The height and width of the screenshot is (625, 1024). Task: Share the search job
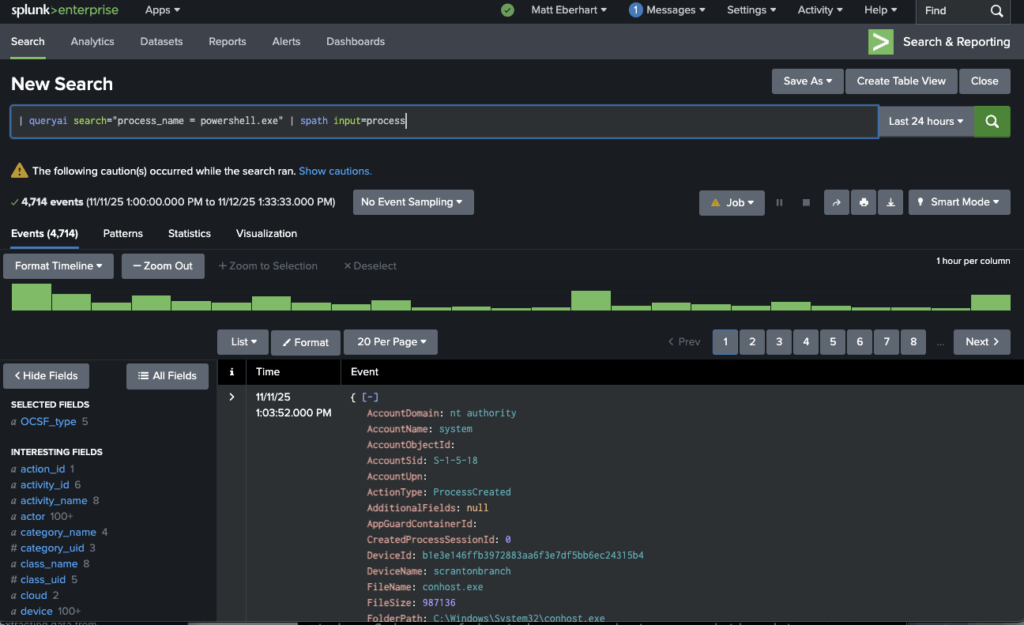tap(836, 202)
